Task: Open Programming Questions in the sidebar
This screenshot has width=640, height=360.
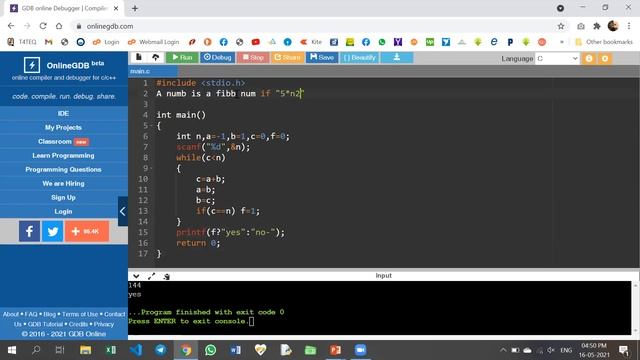Action: click(63, 169)
